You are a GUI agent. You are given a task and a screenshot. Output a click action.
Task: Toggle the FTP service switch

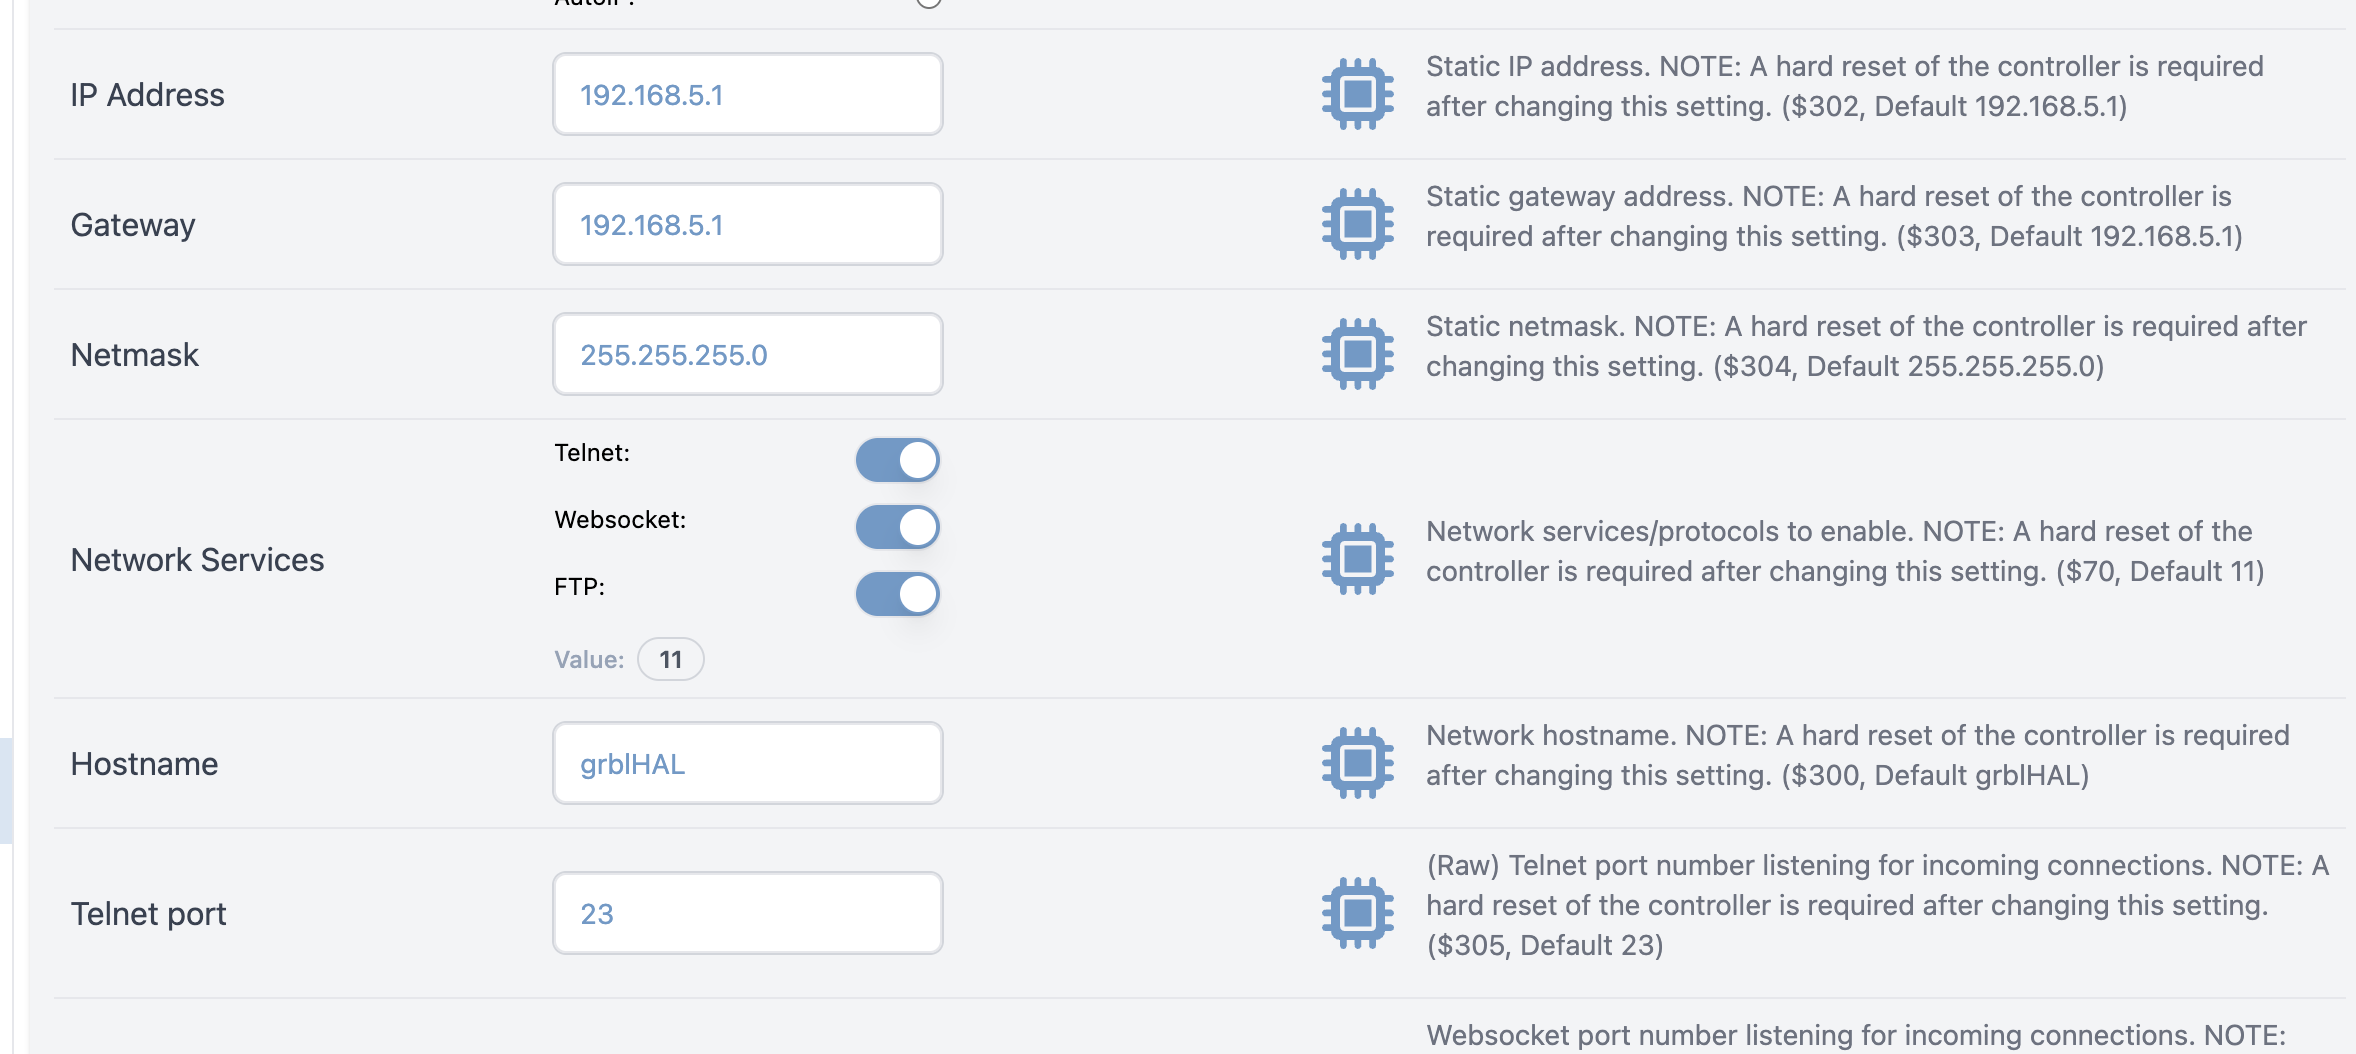tap(897, 594)
